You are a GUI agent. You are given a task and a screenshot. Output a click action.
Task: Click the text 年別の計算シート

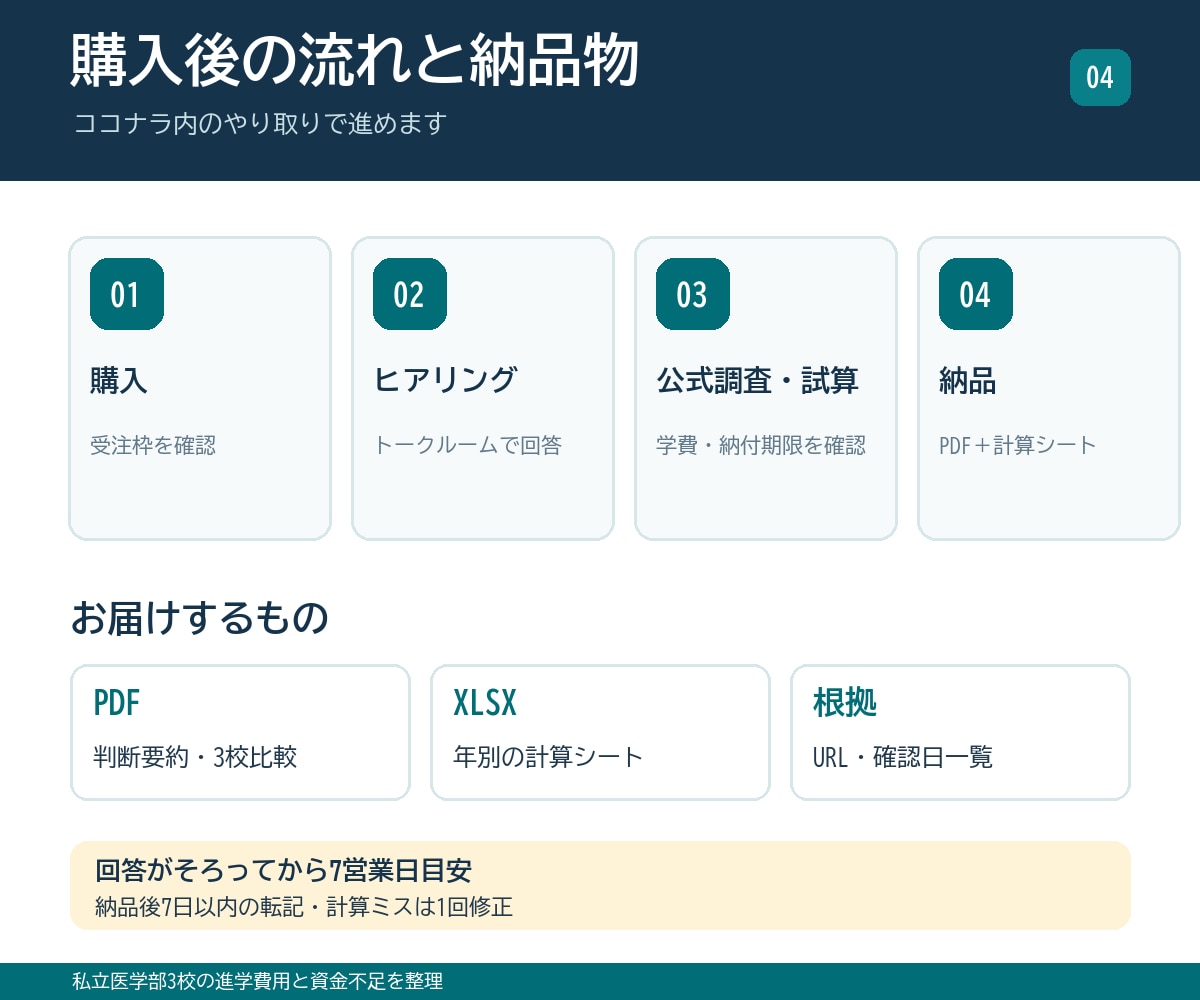pos(548,757)
